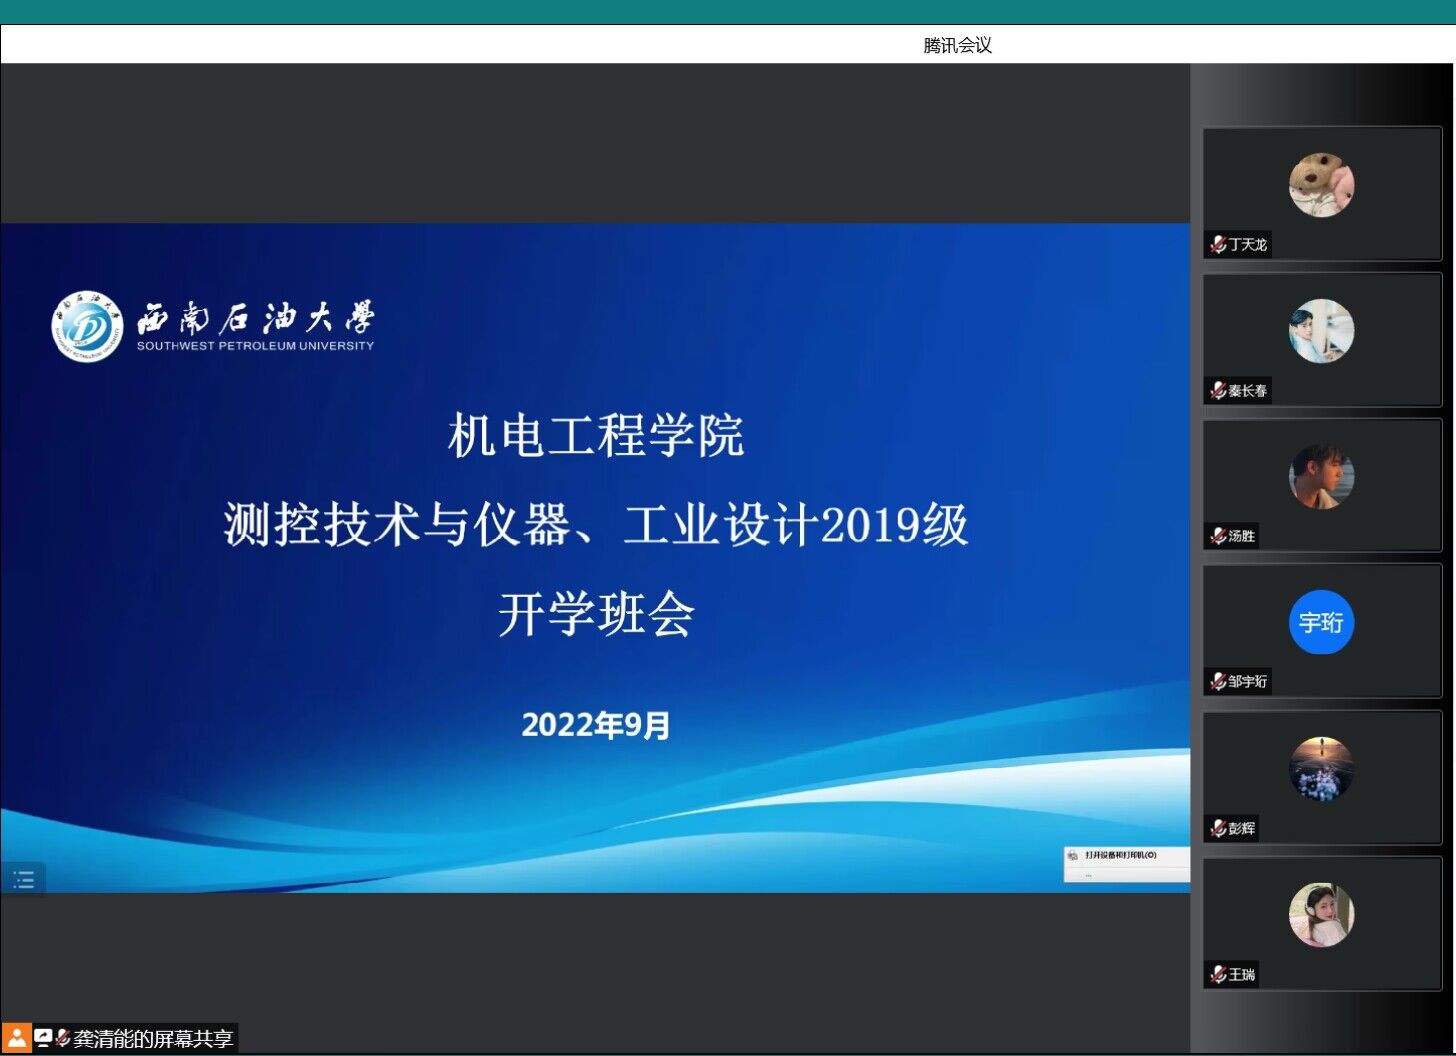Click the slide outline list icon
Screen dimensions: 1456x1056
[x=23, y=879]
